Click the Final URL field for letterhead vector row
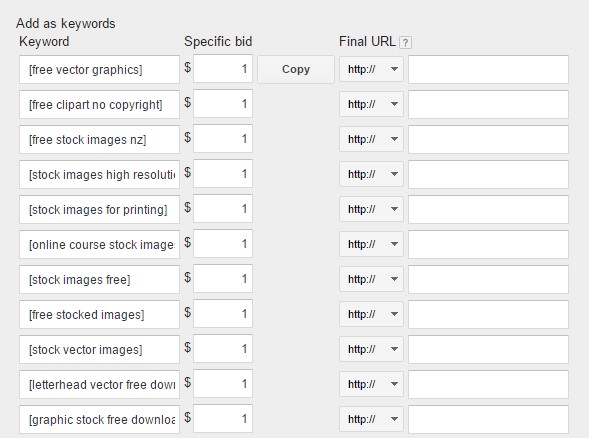 [x=488, y=384]
